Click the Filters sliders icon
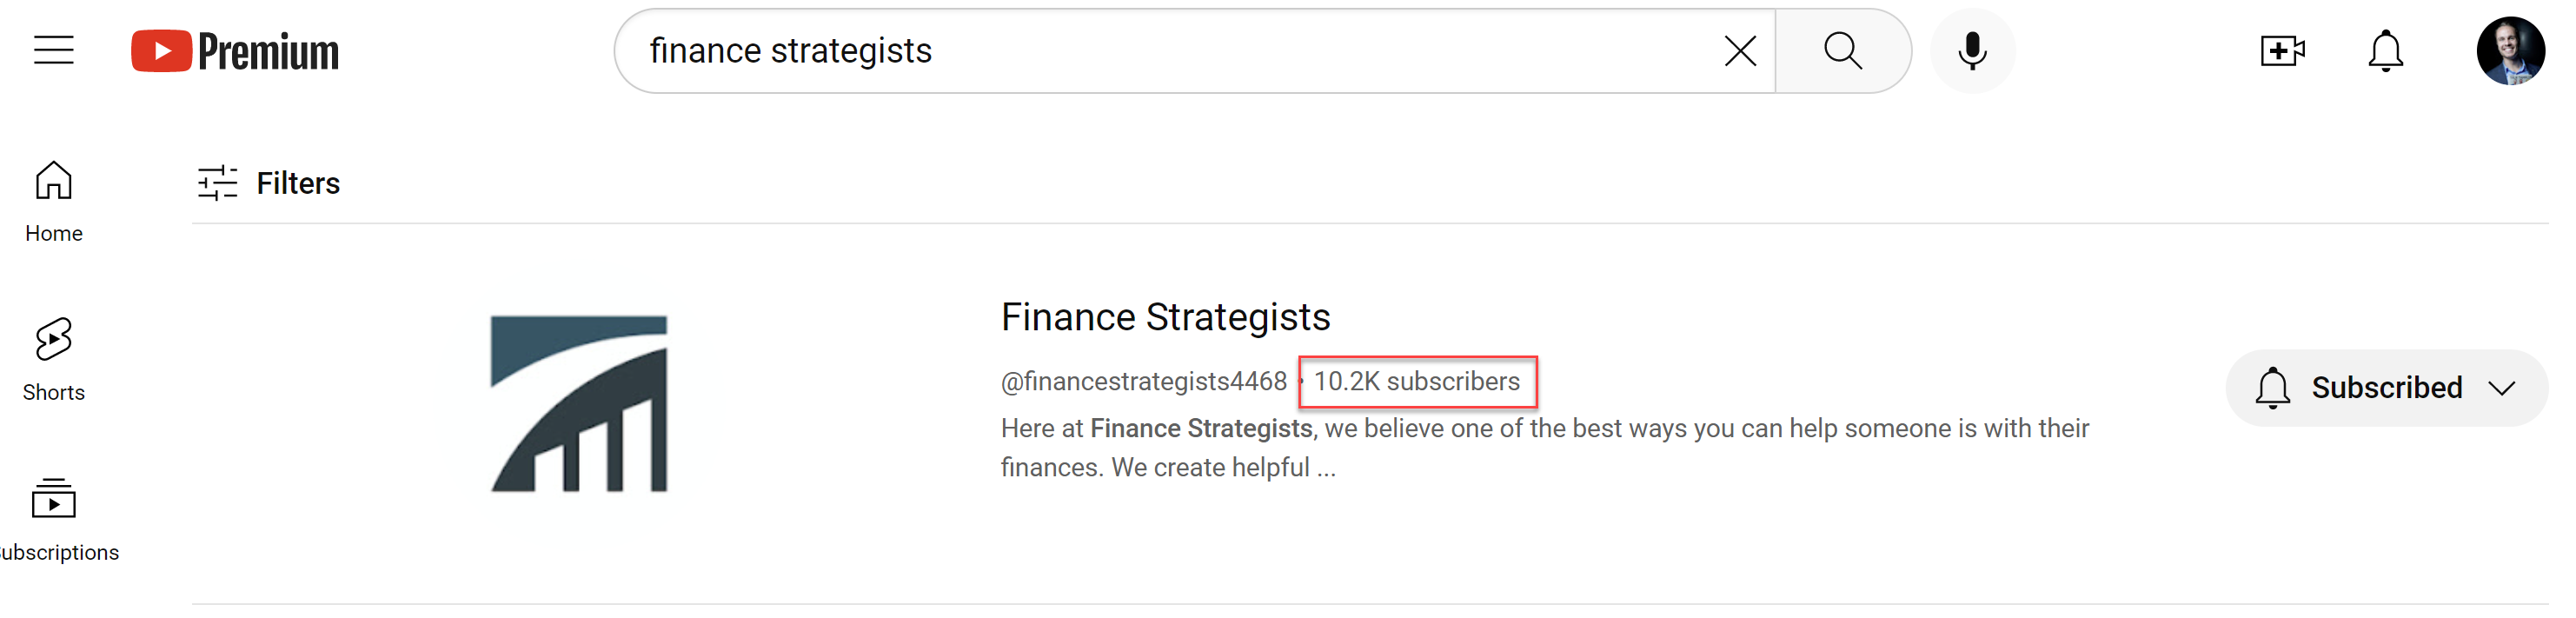Screen dimensions: 2576x618 coord(217,183)
